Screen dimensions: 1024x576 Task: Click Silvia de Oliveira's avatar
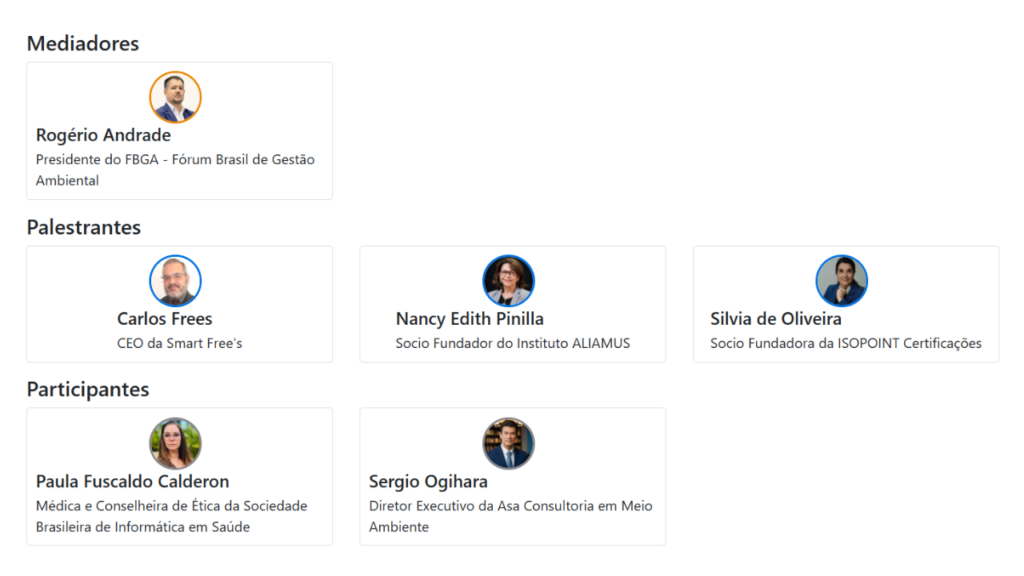point(841,281)
